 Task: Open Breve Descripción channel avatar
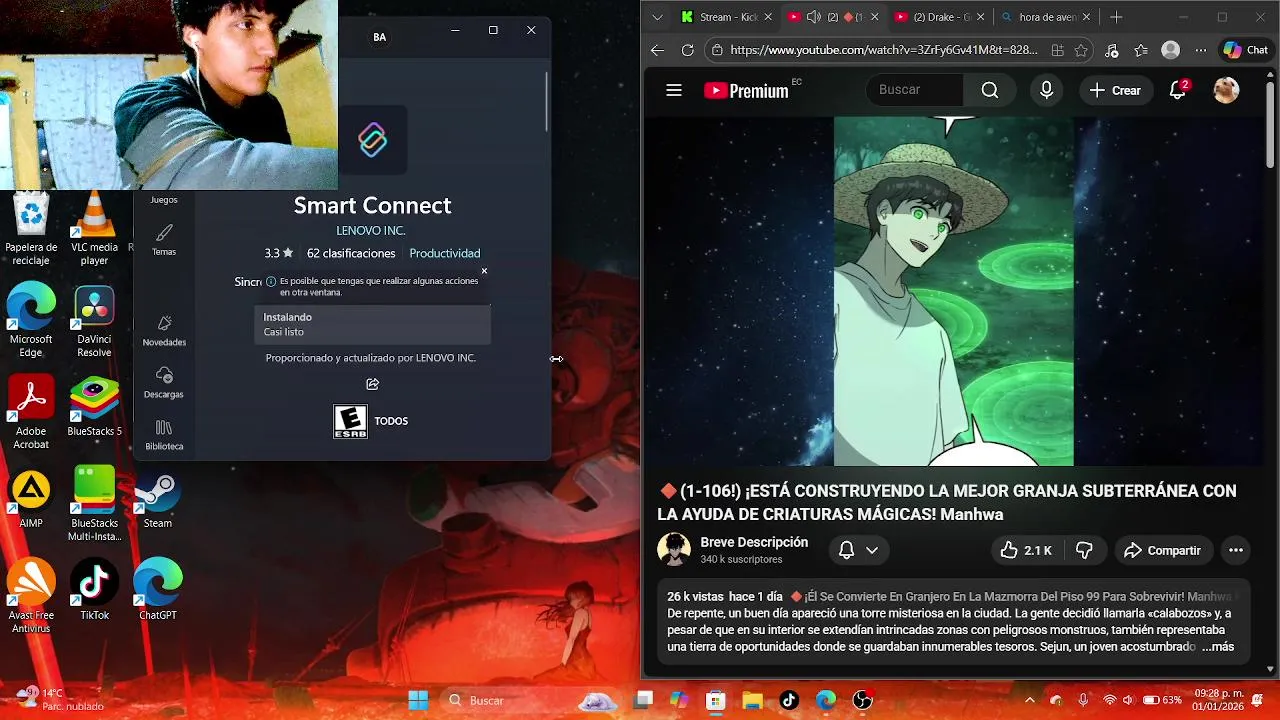pos(674,549)
